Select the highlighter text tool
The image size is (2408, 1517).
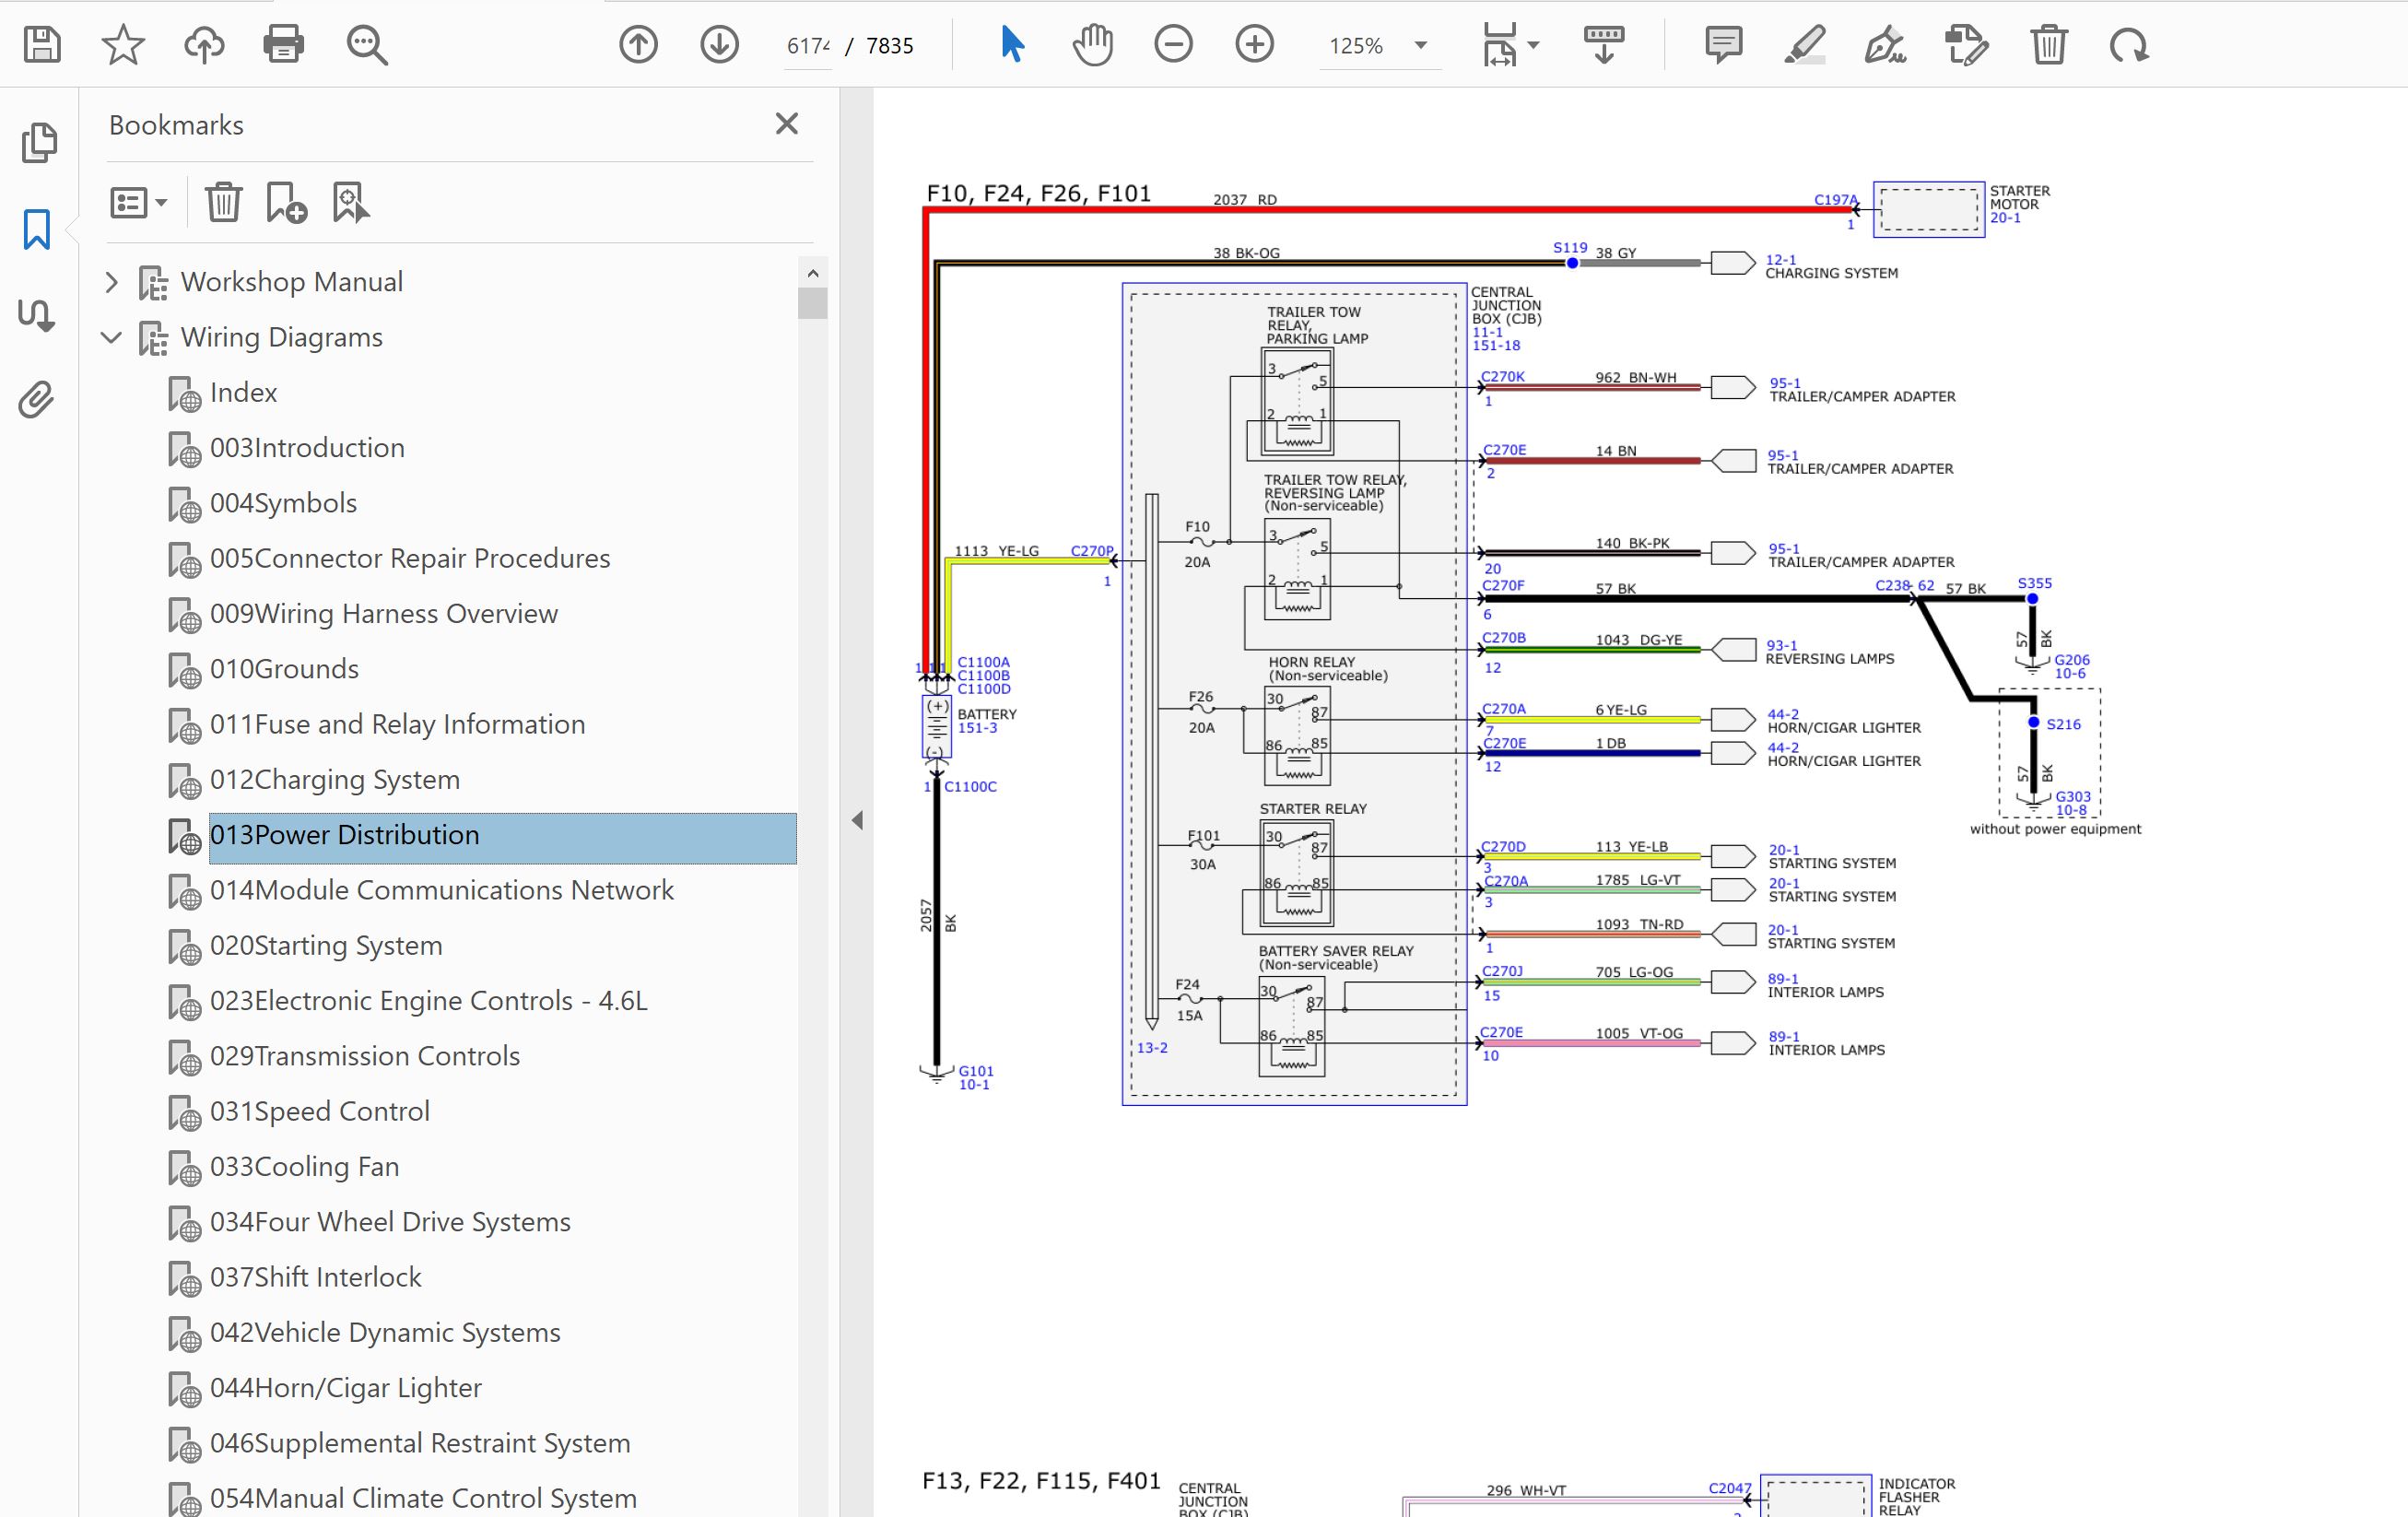click(x=1805, y=45)
